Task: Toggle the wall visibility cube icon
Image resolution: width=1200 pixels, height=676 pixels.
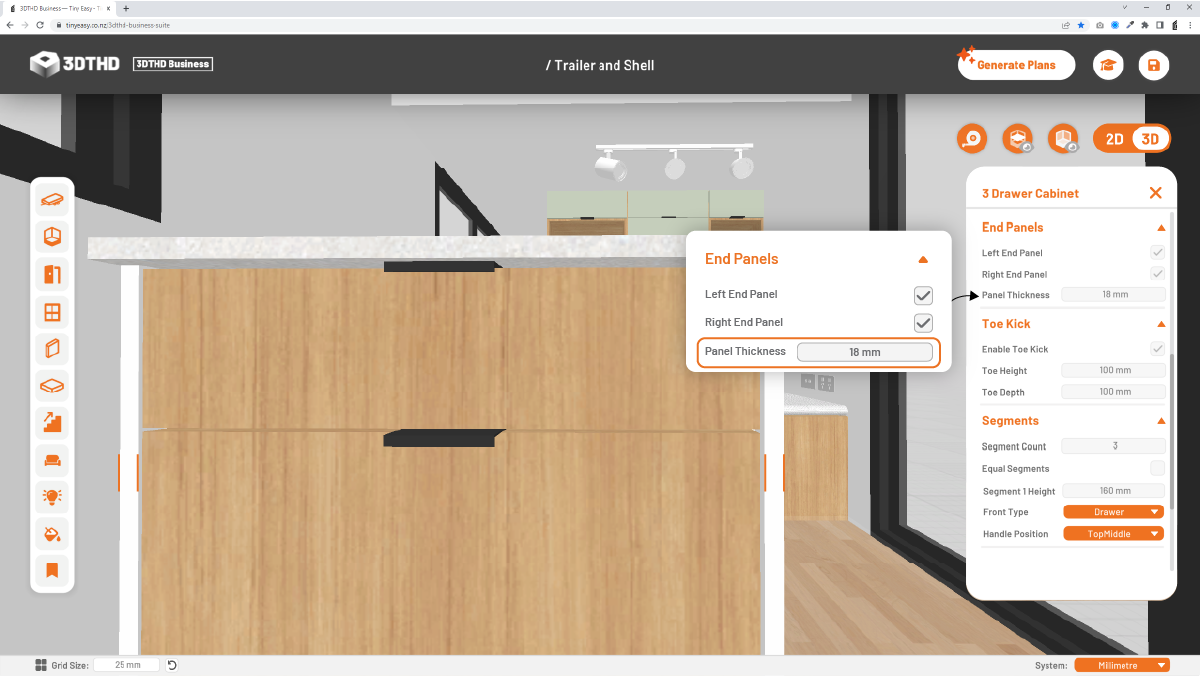Action: (x=1063, y=139)
